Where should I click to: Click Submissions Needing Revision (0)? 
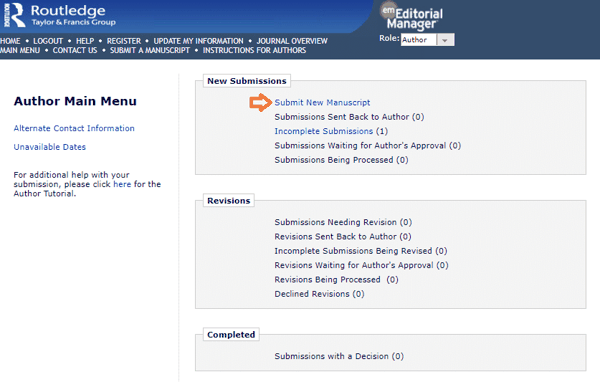click(x=343, y=222)
